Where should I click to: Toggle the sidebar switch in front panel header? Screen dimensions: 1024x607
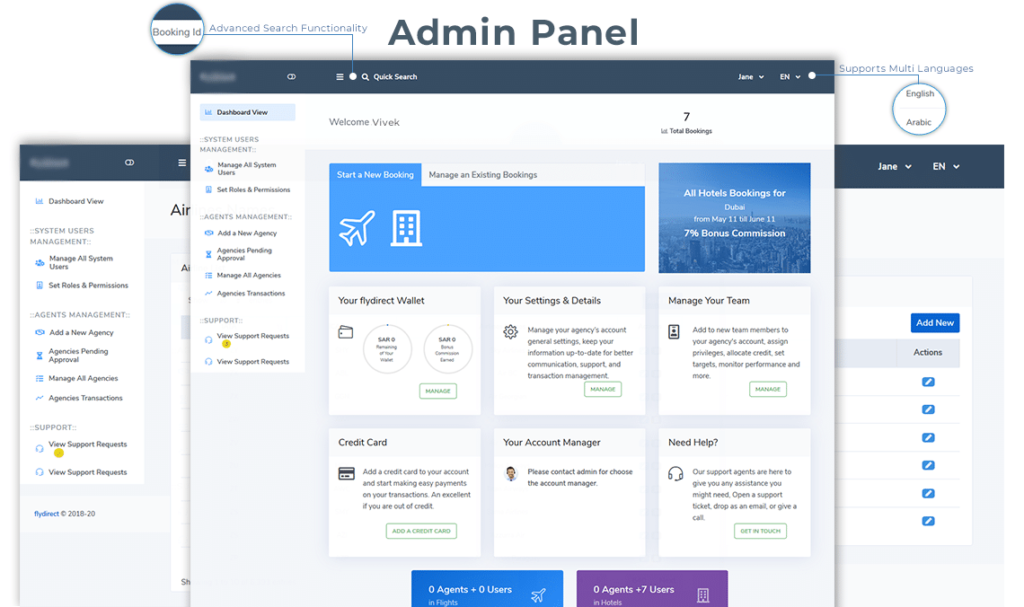coord(291,77)
